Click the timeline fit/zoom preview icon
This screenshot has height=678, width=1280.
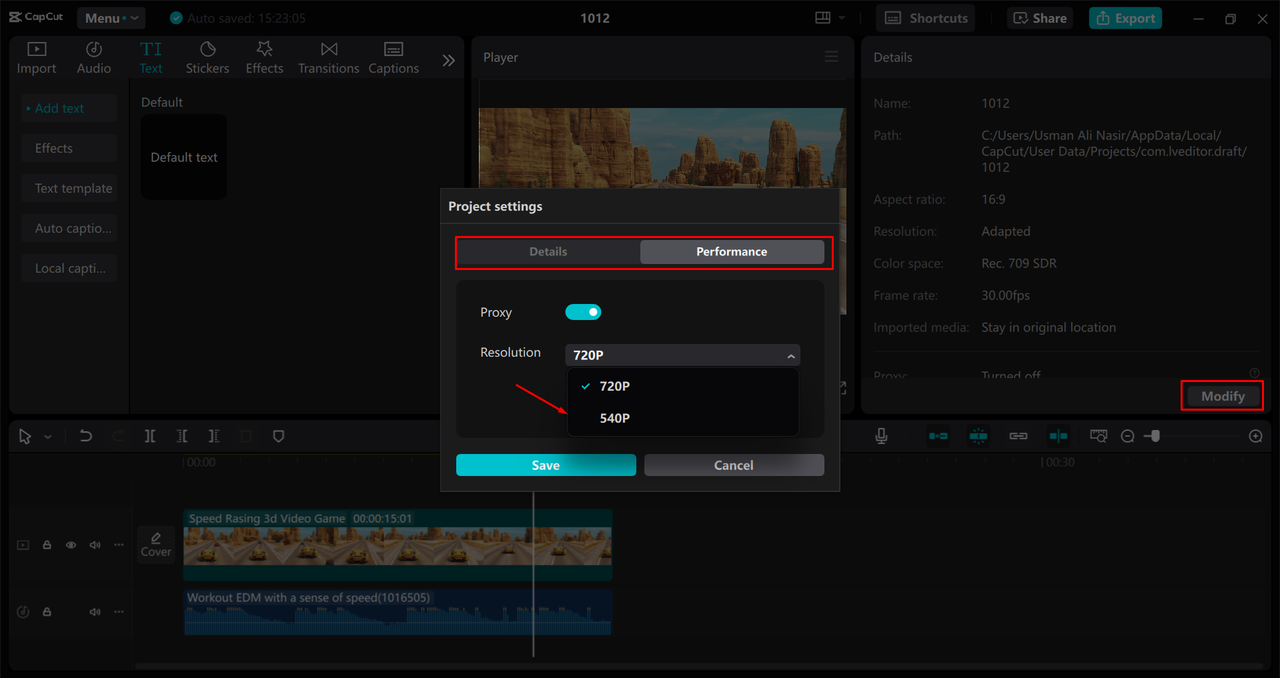click(1099, 436)
